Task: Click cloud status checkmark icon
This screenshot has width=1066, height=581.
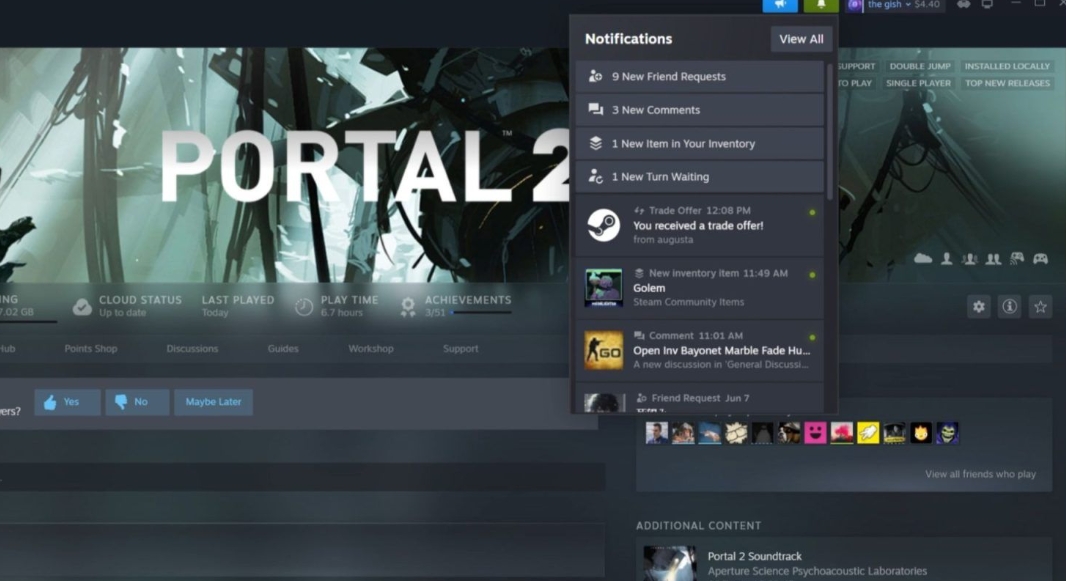Action: (x=82, y=307)
